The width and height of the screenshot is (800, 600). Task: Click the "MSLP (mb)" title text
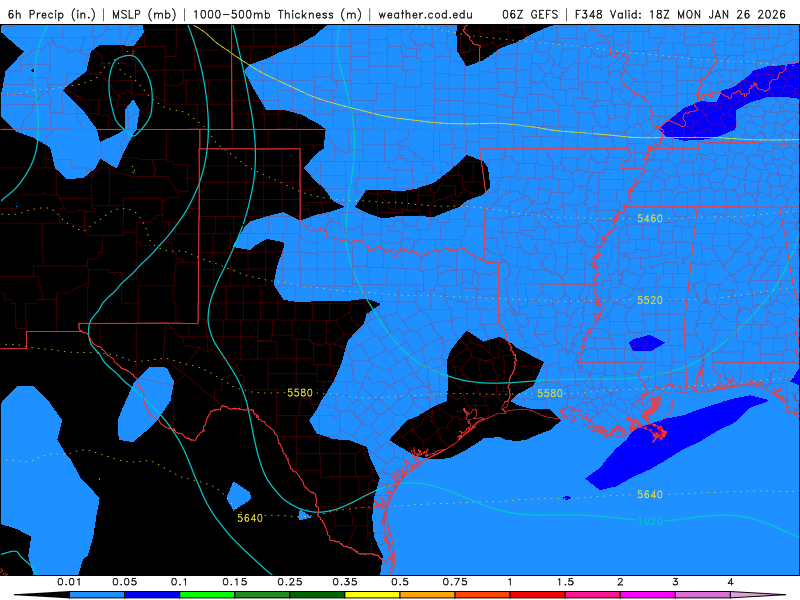[144, 14]
